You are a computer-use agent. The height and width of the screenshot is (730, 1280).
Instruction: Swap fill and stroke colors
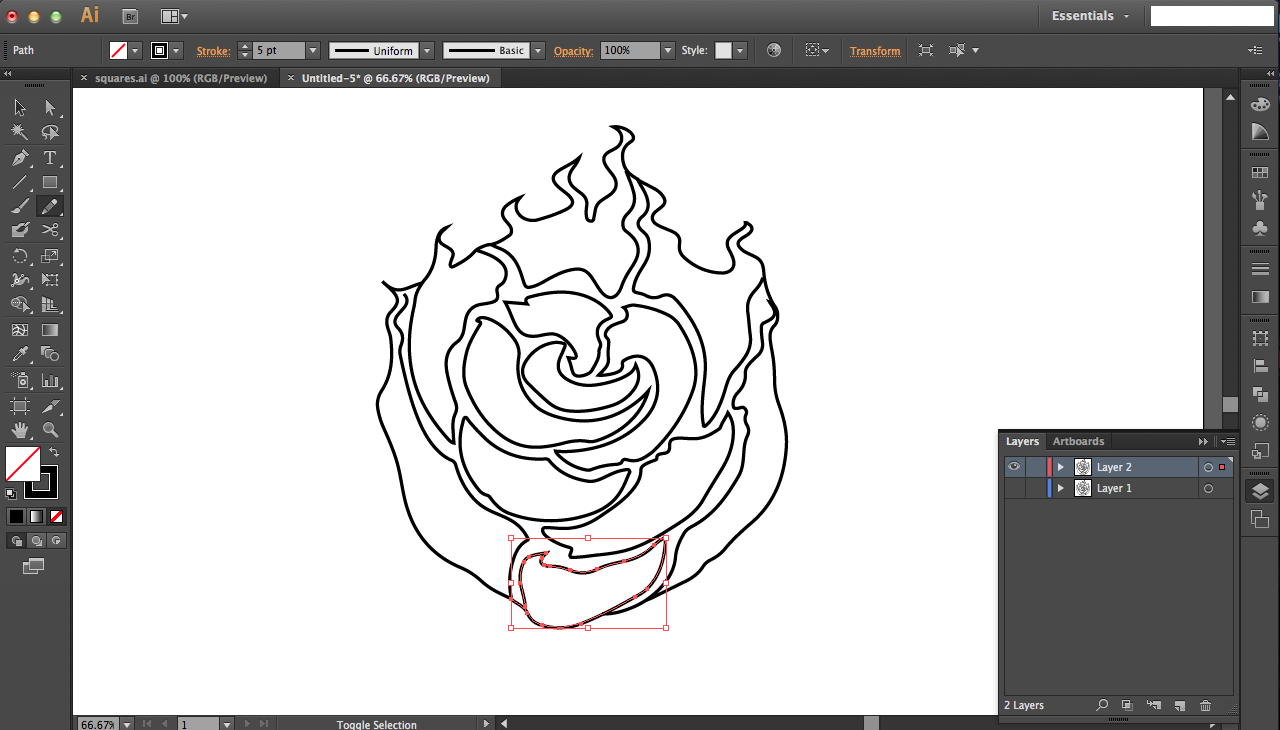[x=54, y=452]
